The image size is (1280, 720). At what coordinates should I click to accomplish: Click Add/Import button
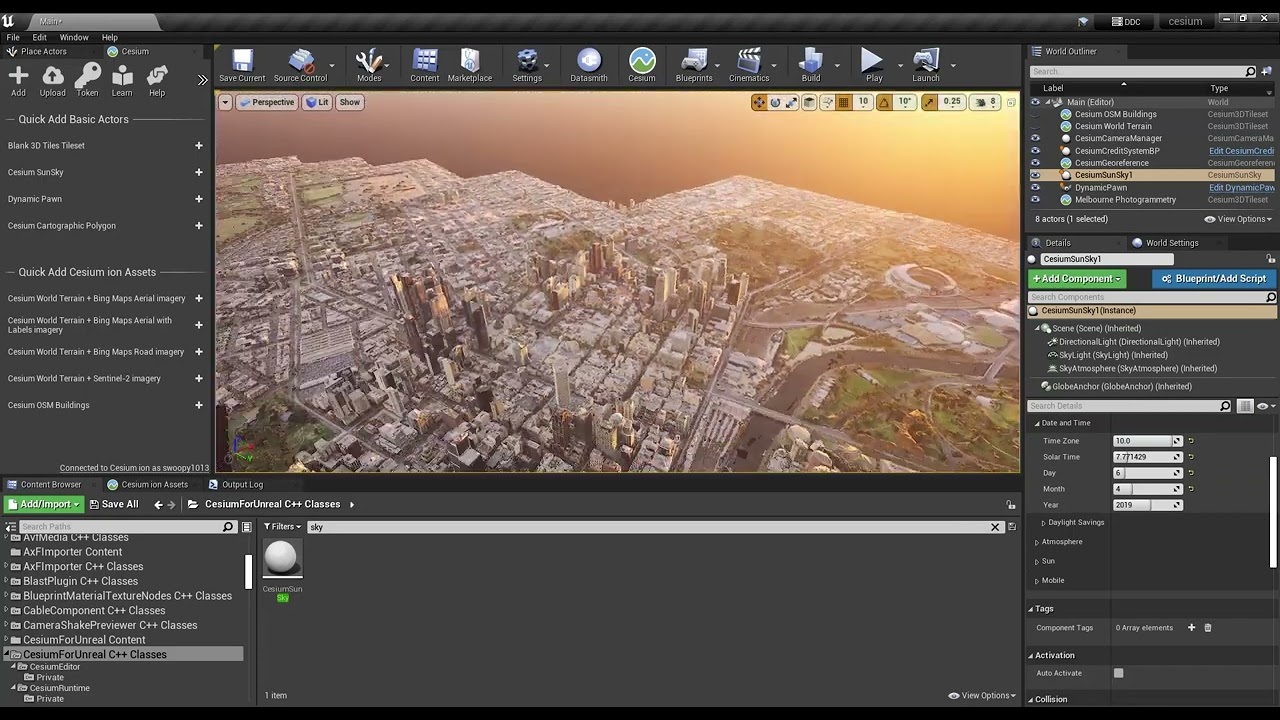point(43,504)
